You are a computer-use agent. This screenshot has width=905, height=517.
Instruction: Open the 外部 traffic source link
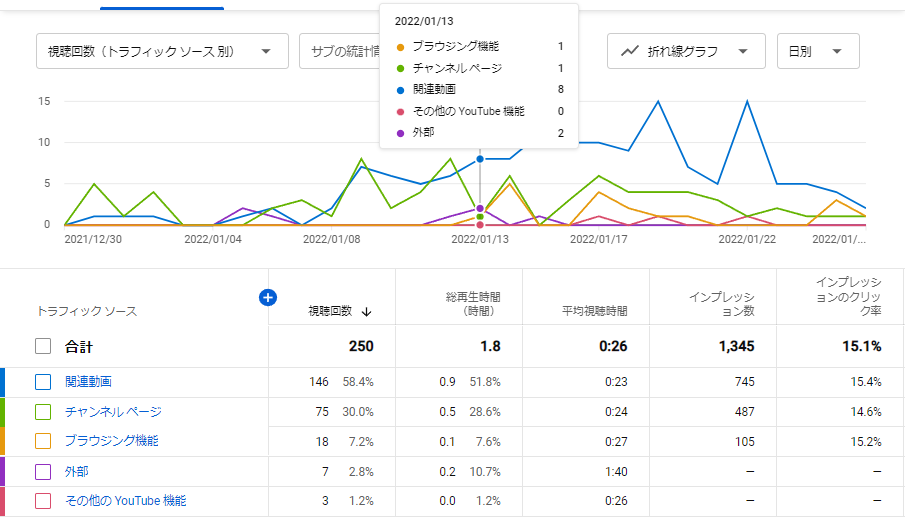coord(77,471)
